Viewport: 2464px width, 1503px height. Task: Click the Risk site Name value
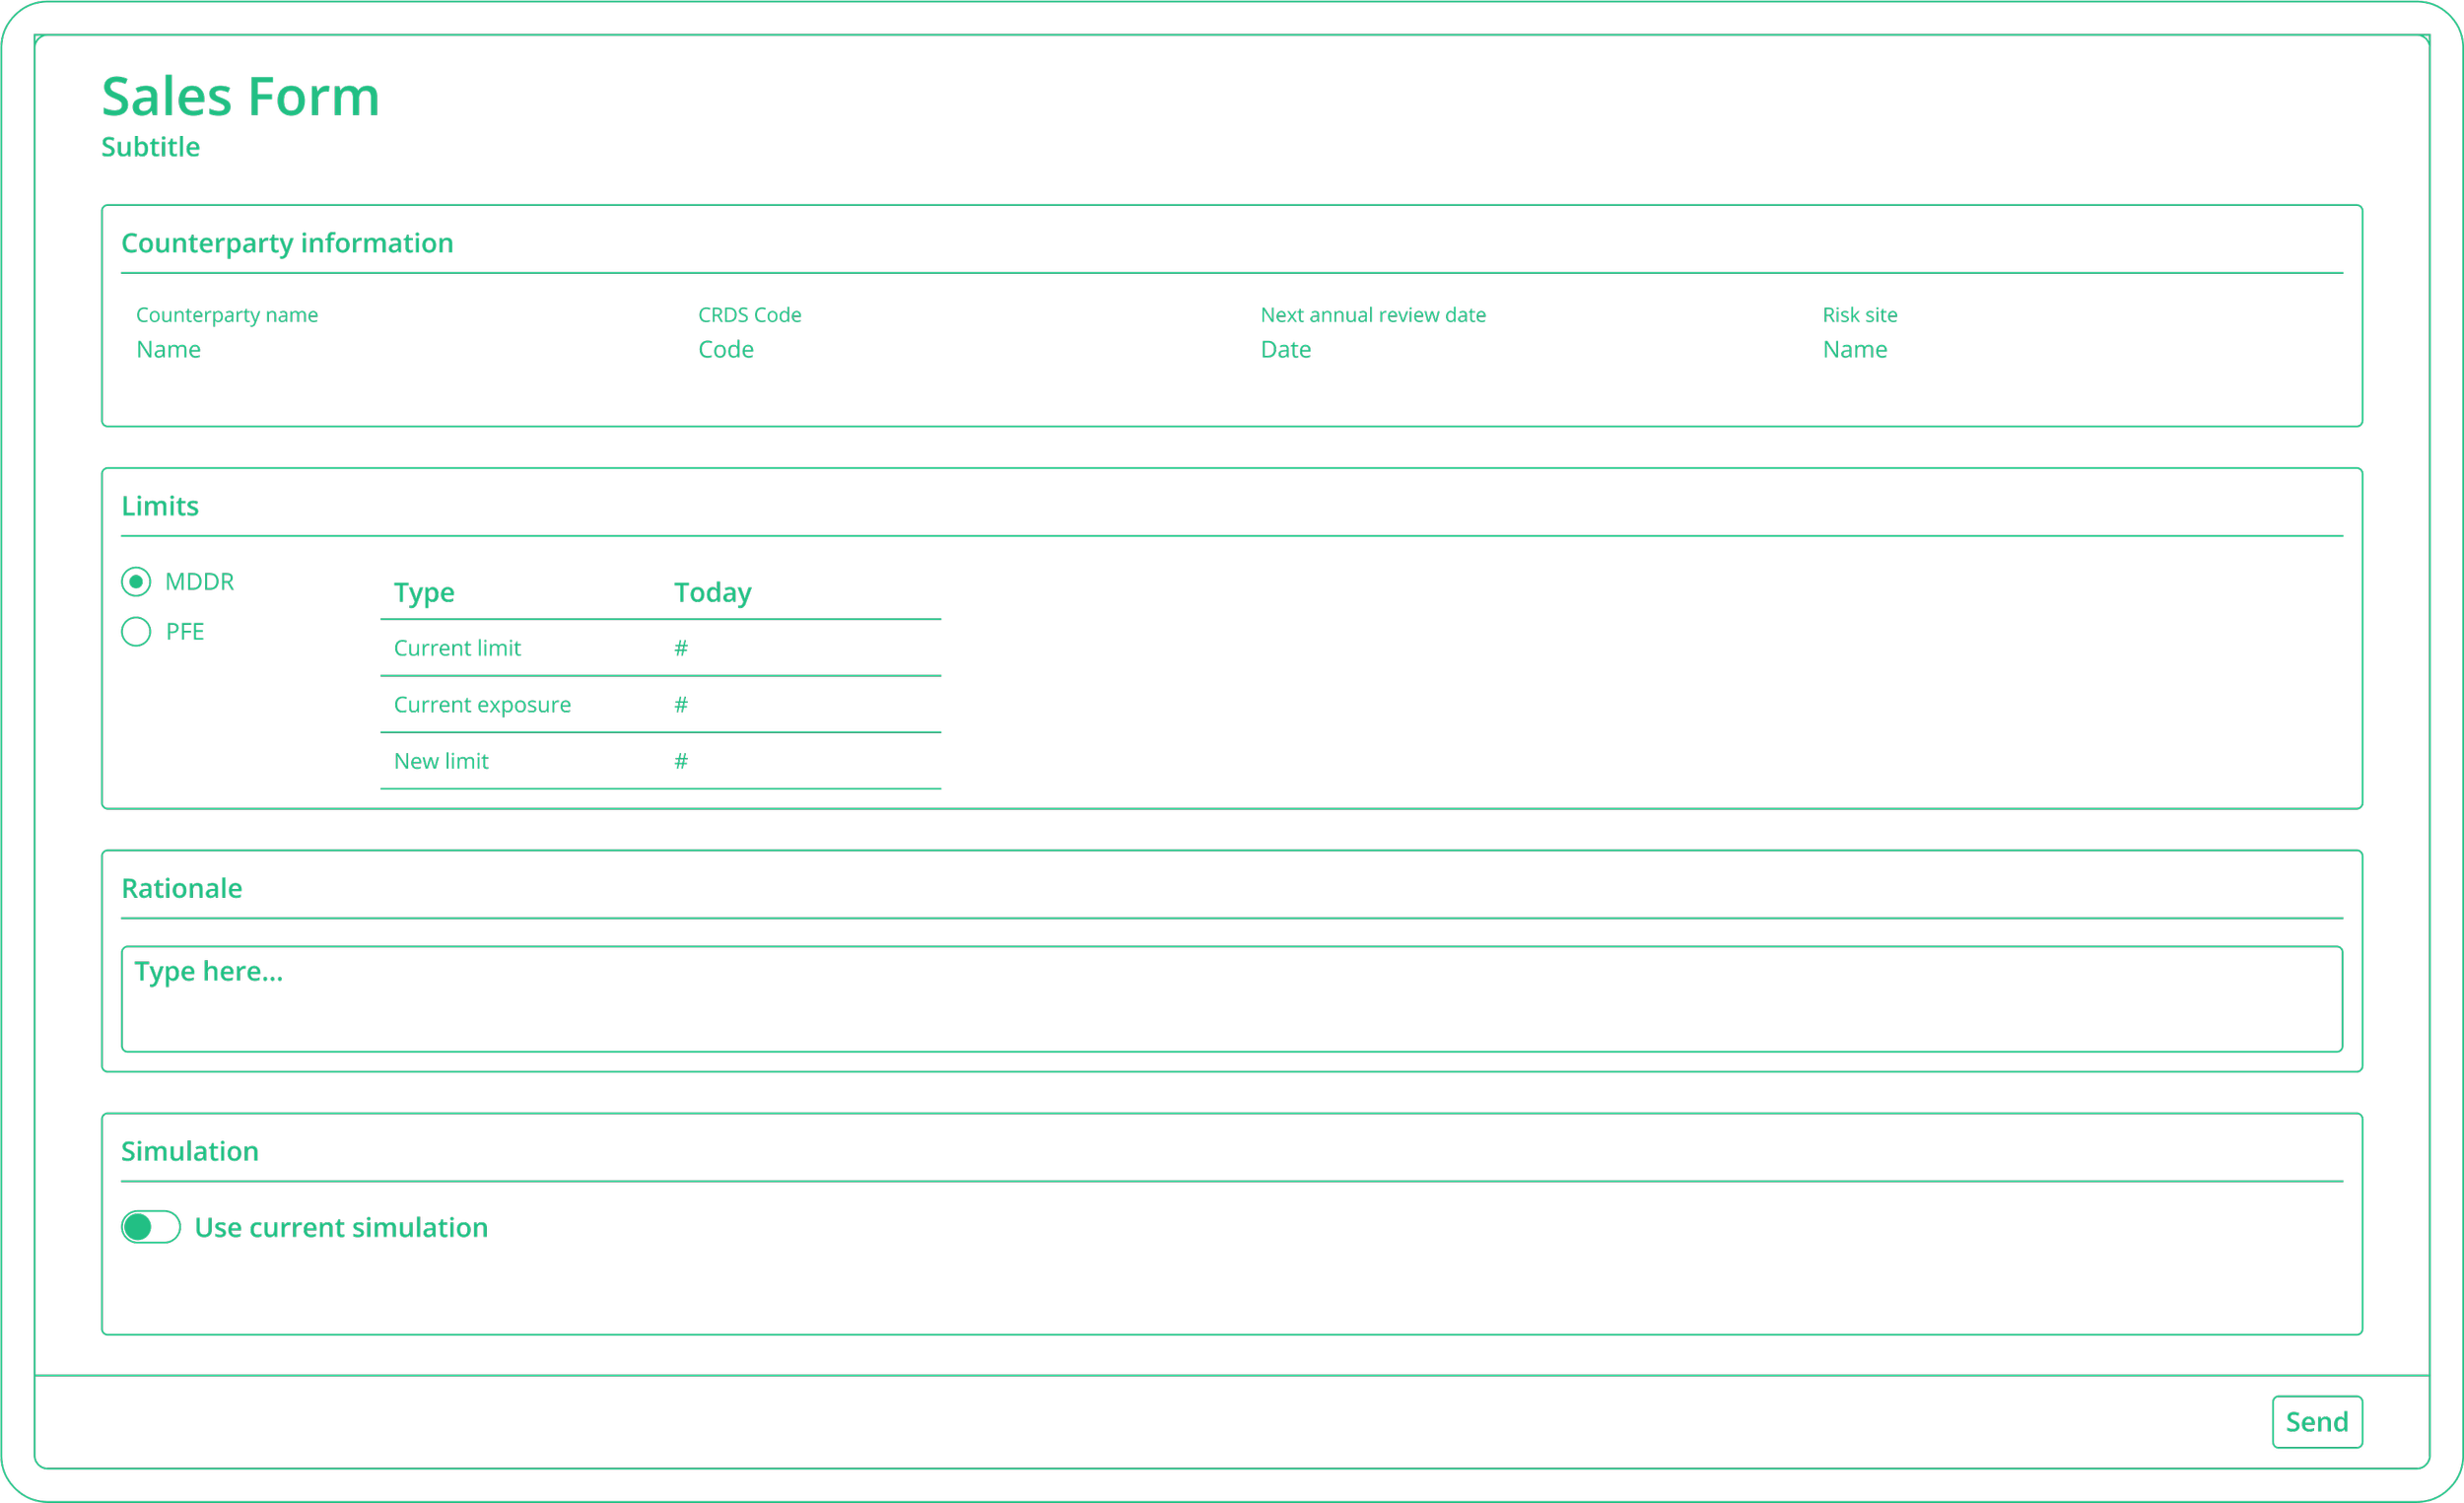[1854, 350]
